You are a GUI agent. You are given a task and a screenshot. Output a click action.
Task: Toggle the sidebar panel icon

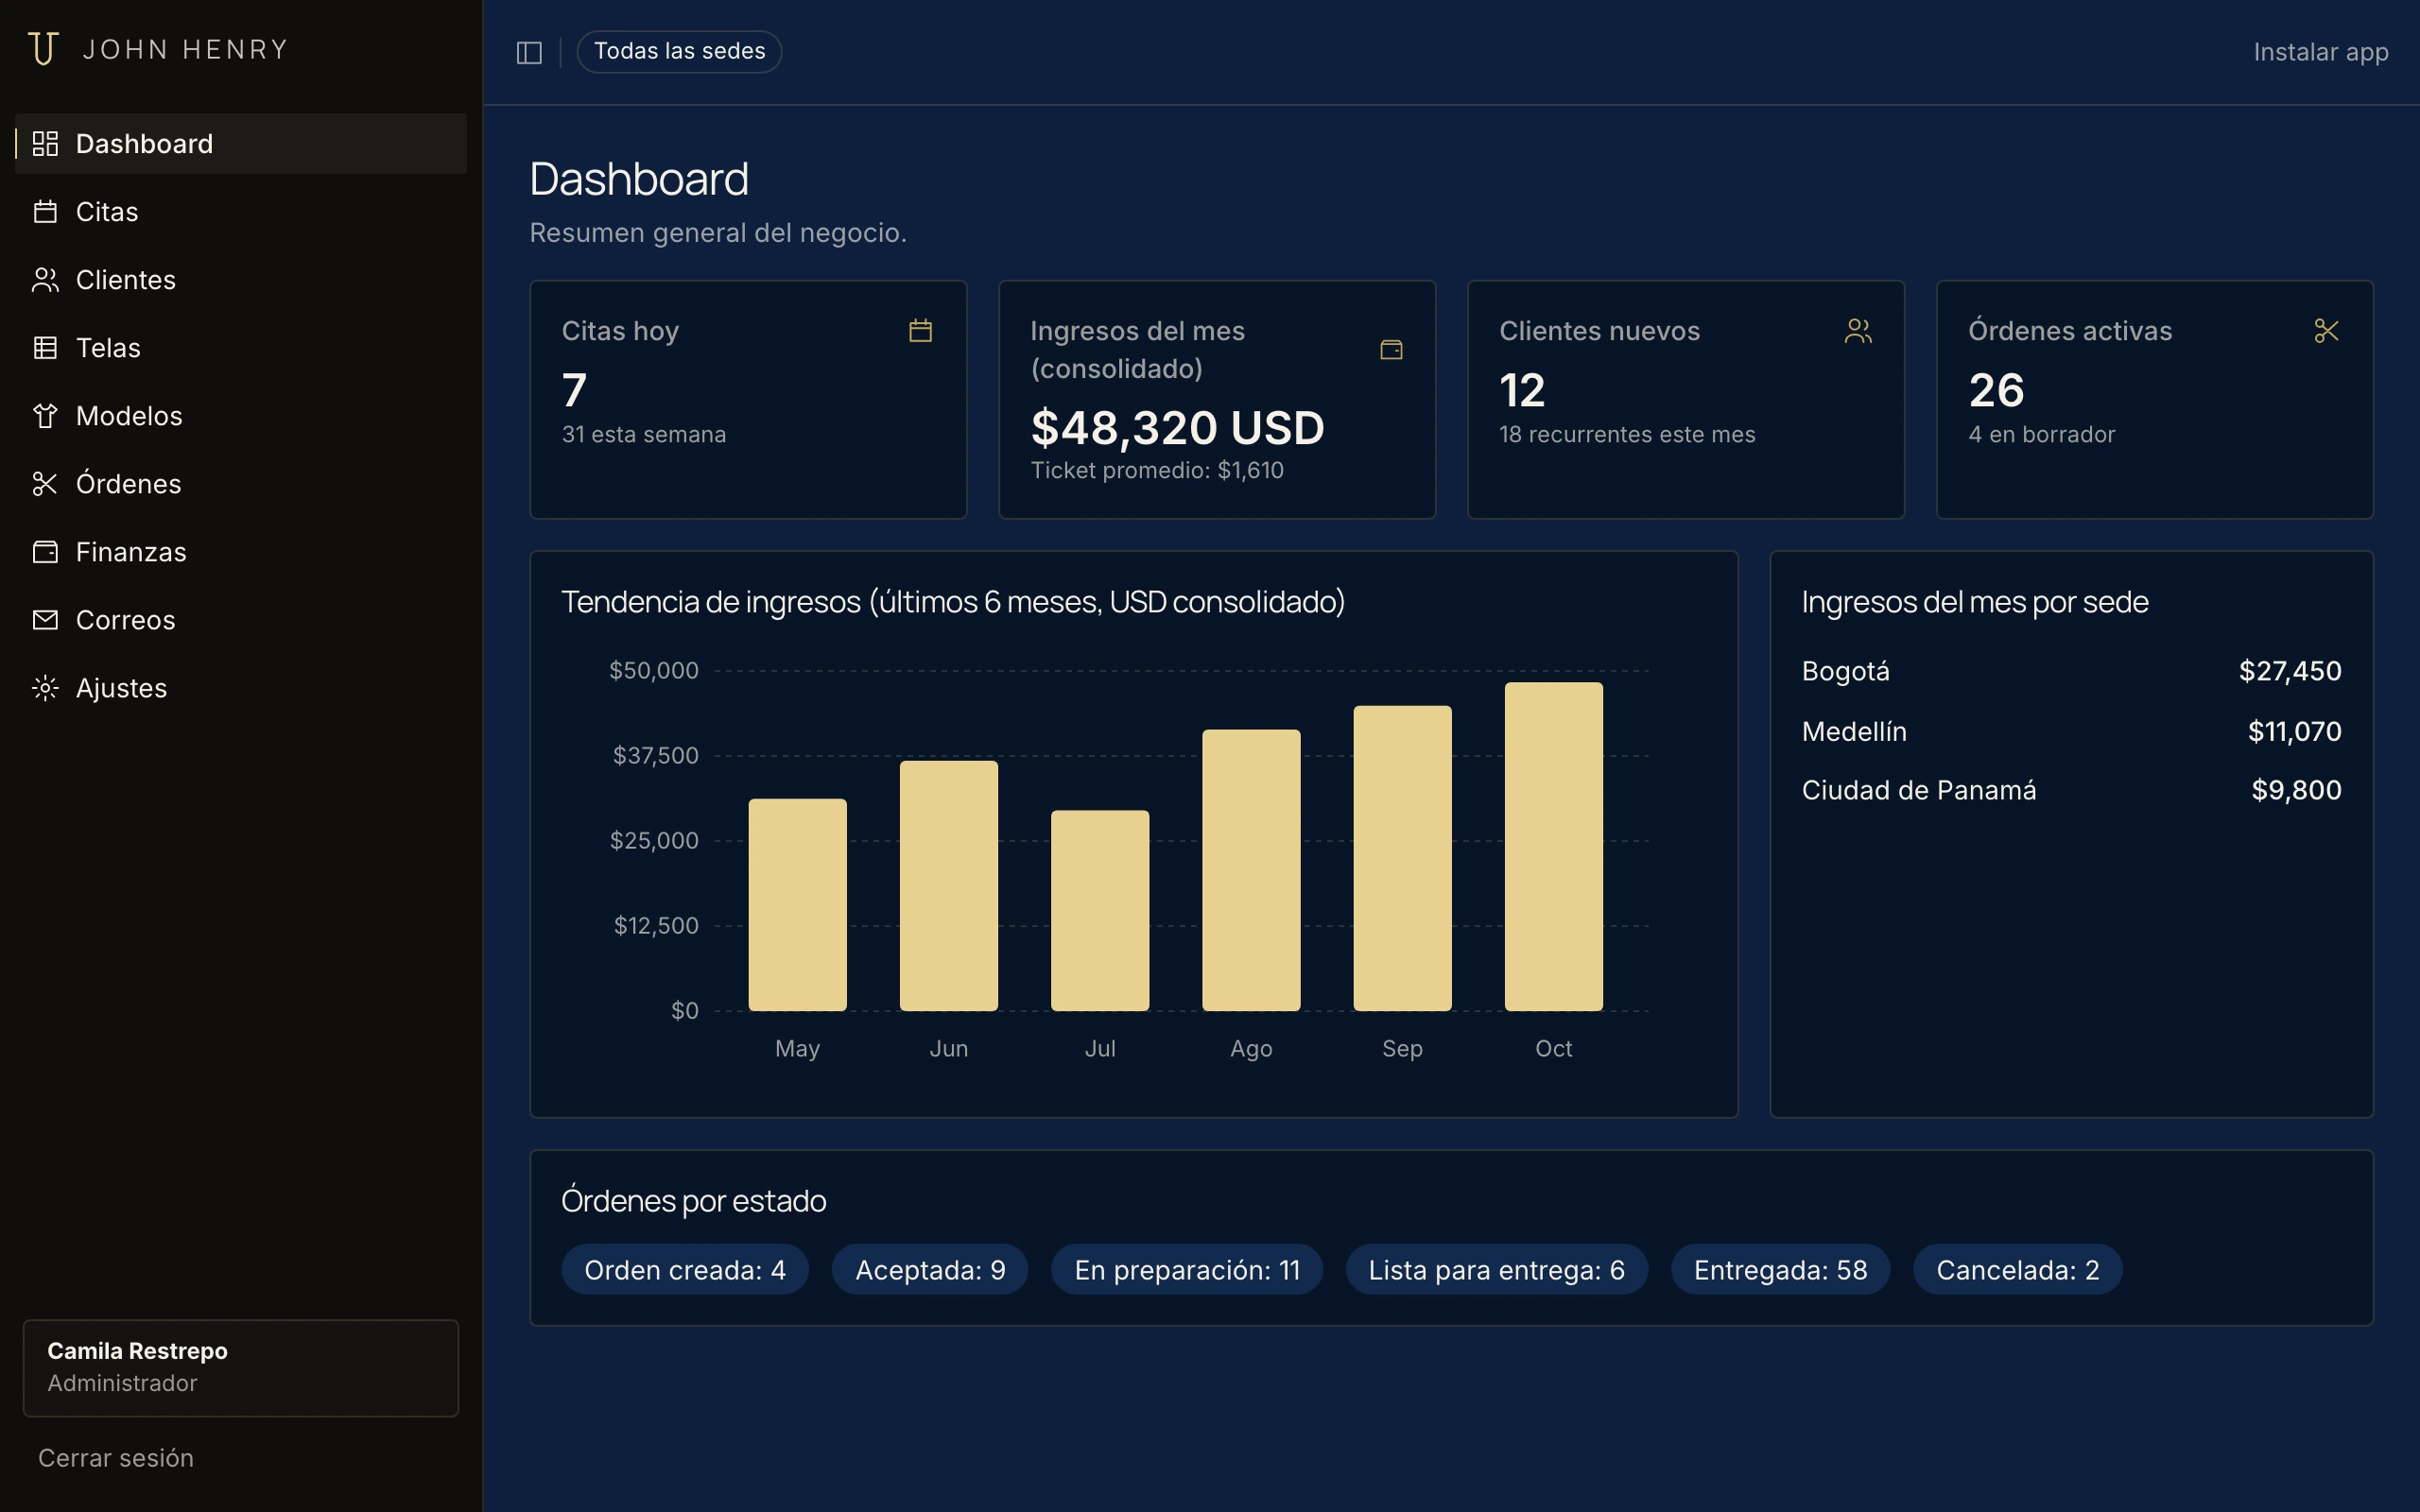click(529, 52)
